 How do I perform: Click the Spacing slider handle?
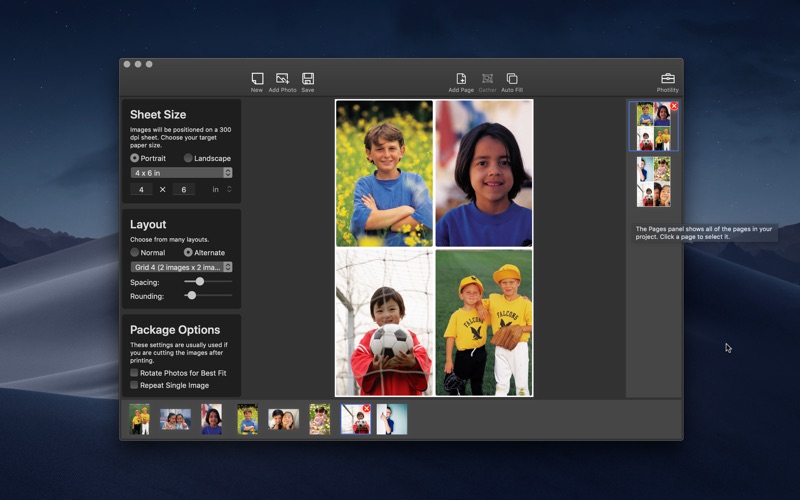199,281
